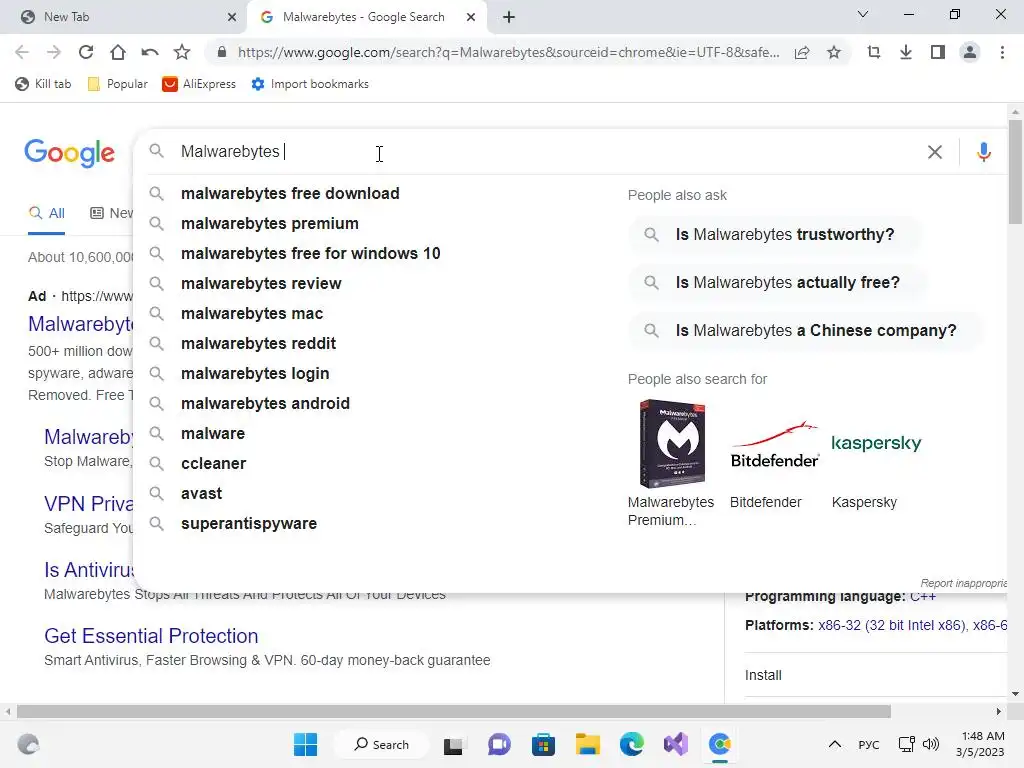Image resolution: width=1024 pixels, height=768 pixels.
Task: Open File Explorer from the taskbar
Action: click(587, 744)
